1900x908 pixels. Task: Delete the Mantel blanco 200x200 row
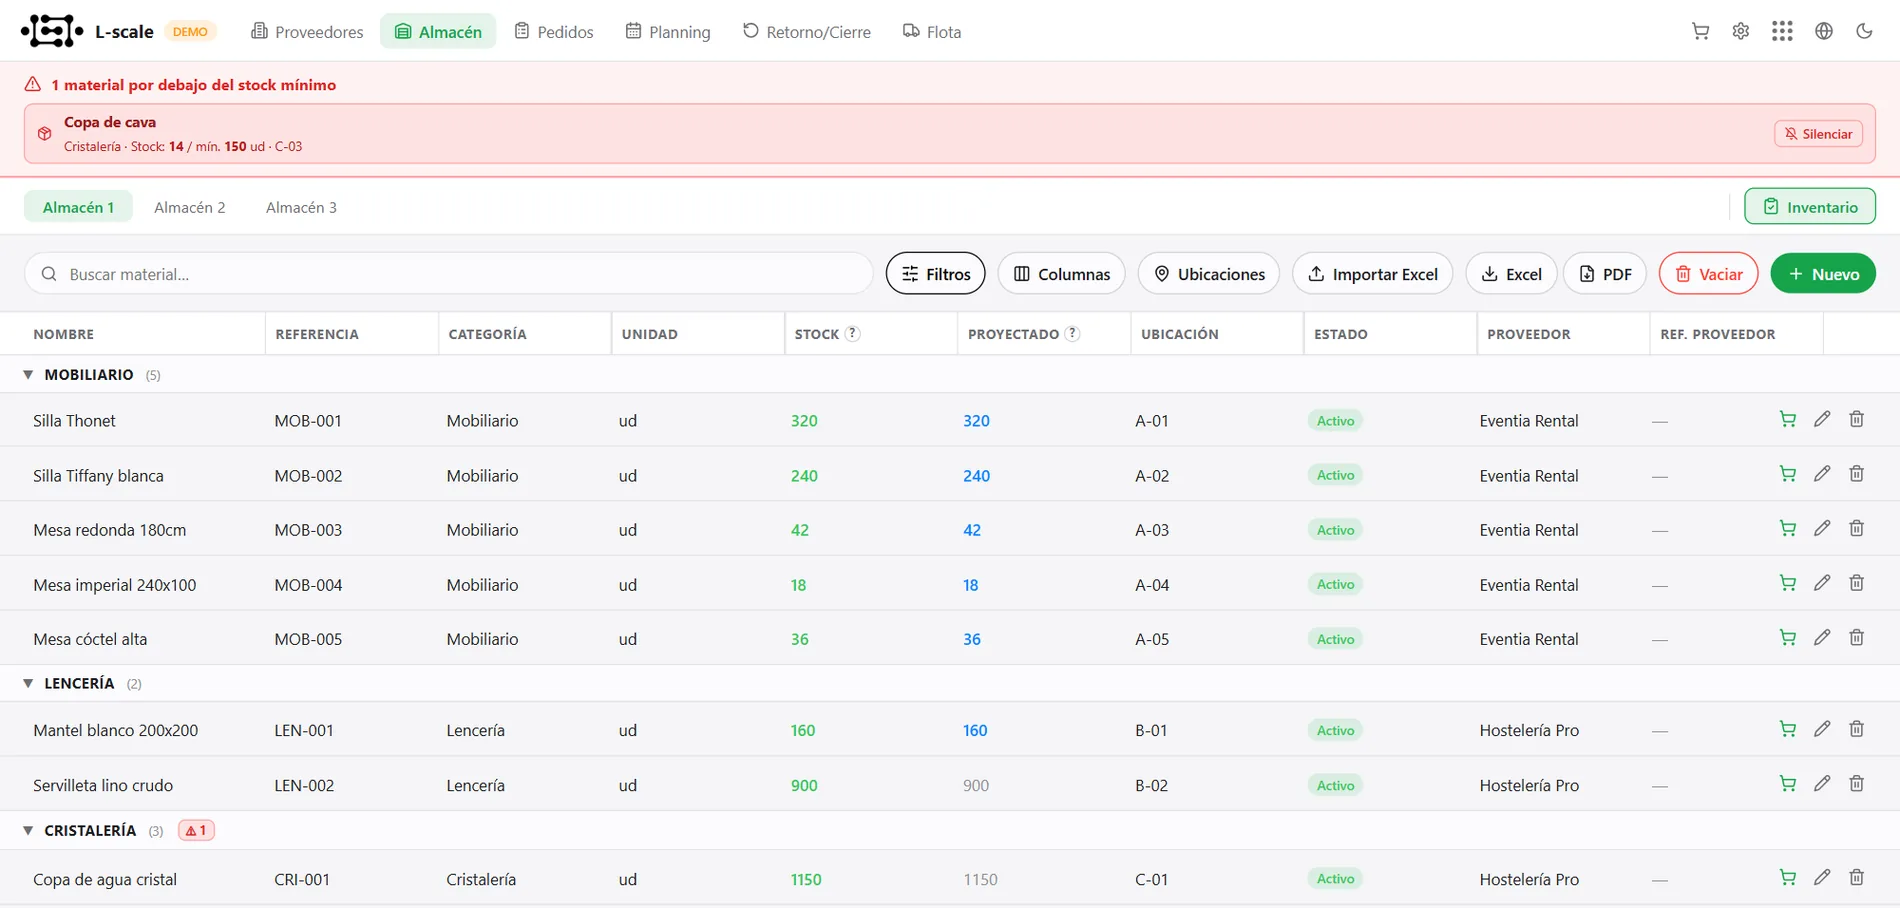[1857, 729]
